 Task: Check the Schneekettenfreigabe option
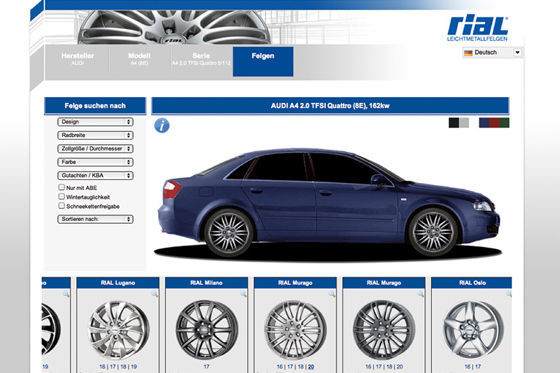61,206
